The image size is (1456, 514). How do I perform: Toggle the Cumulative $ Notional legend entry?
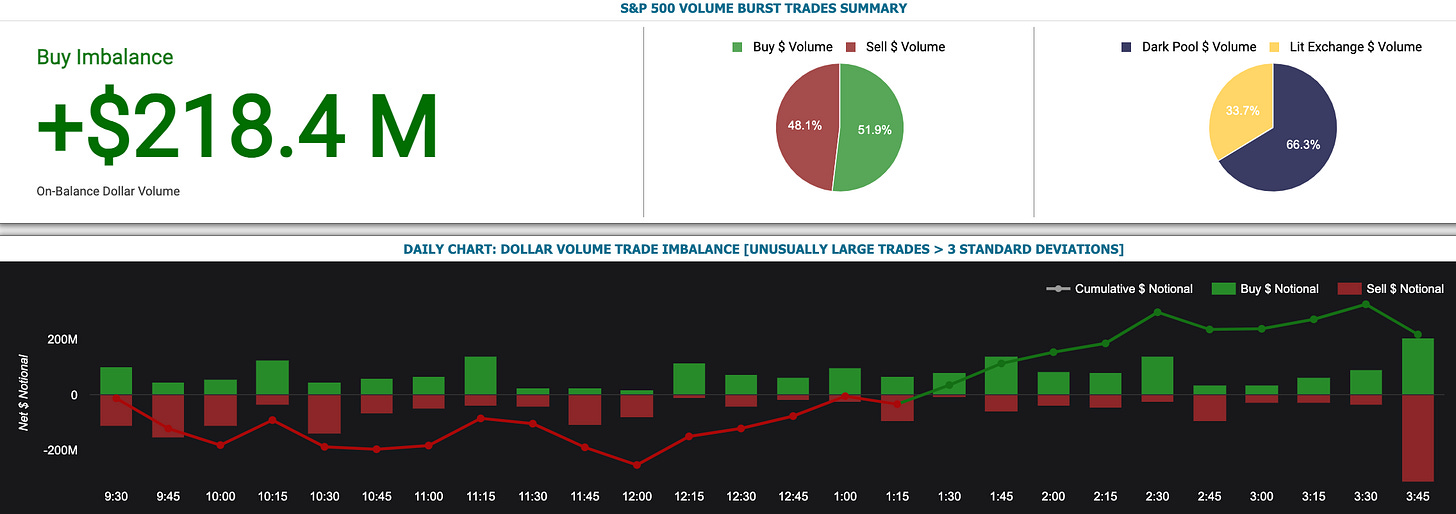(x=1119, y=289)
